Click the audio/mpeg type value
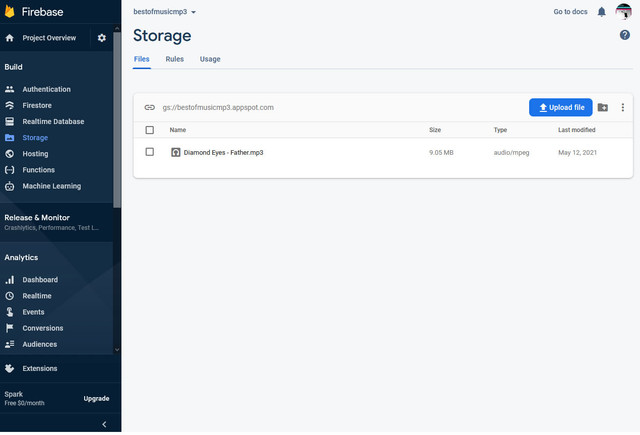The image size is (640, 435). [511, 152]
